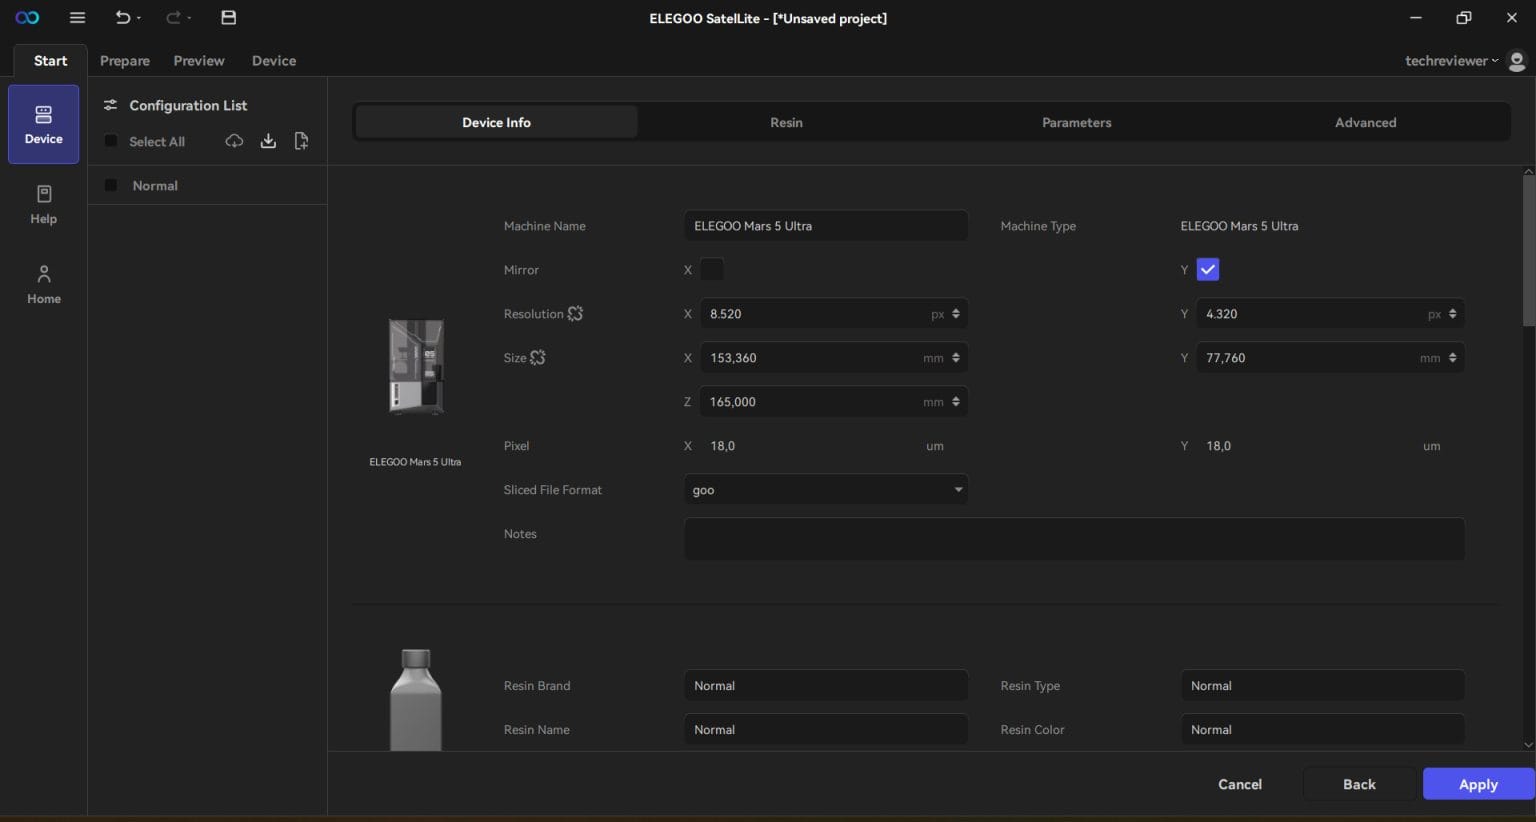The width and height of the screenshot is (1536, 822).
Task: Click the undo arrow icon
Action: pyautogui.click(x=122, y=18)
